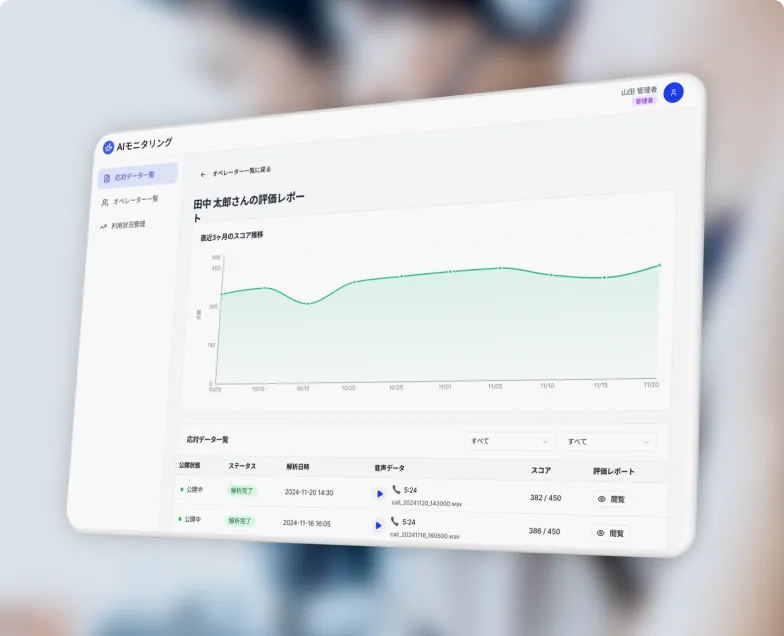Click the 応対データ一覧 document icon

click(106, 178)
